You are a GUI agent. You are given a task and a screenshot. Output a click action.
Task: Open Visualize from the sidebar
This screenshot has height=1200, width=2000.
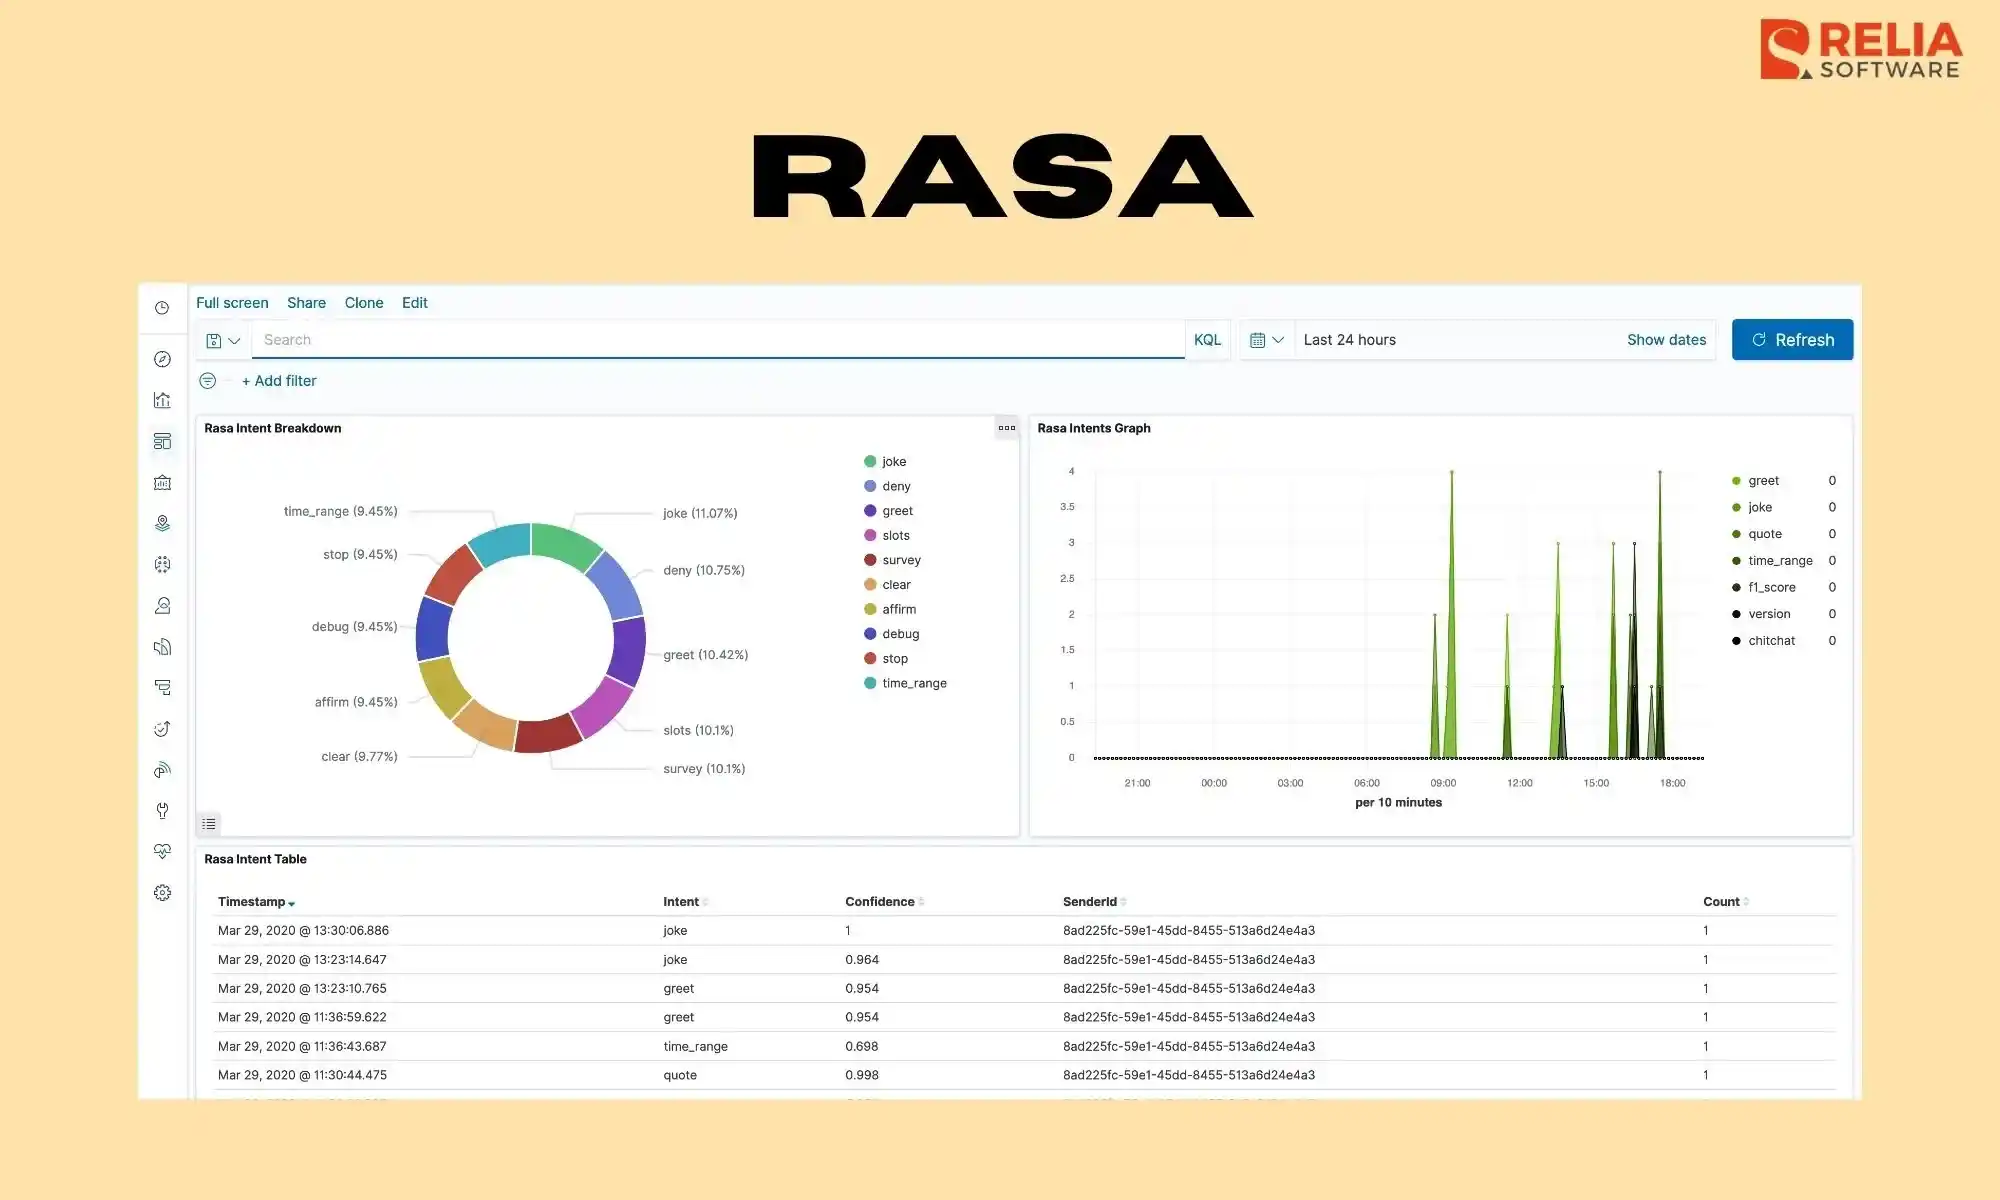tap(162, 400)
